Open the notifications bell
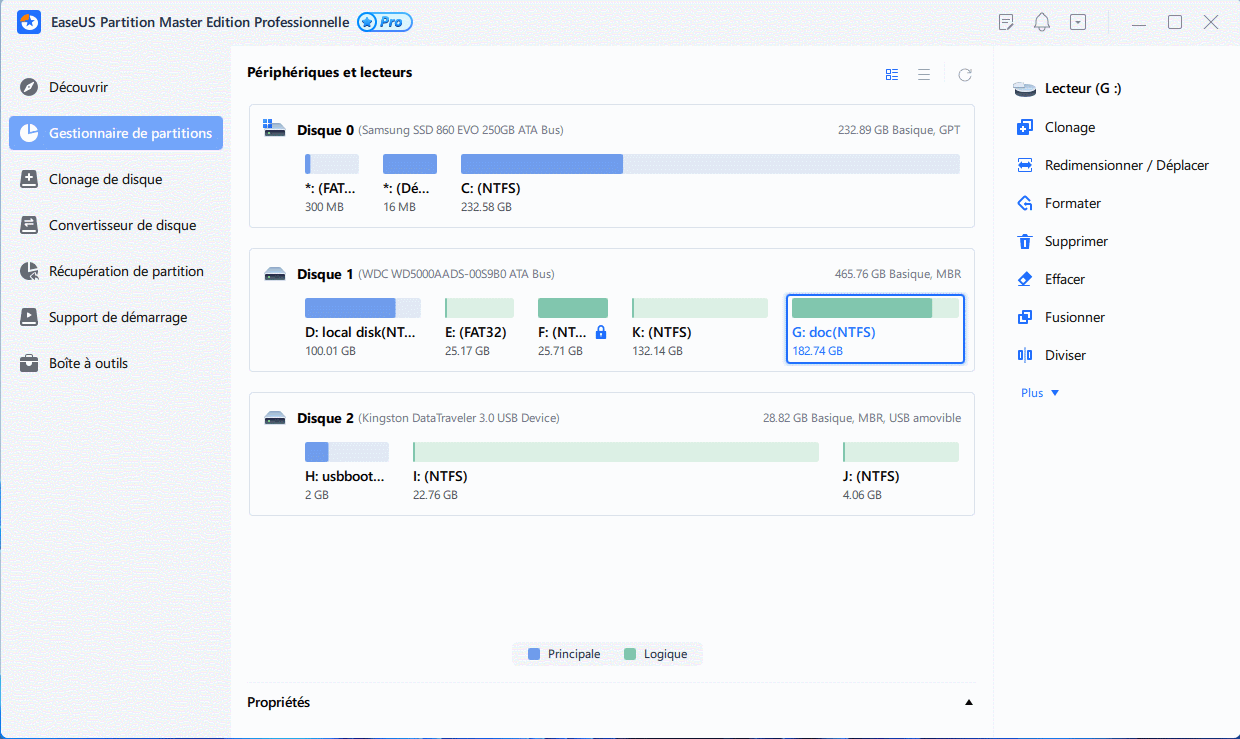Image resolution: width=1240 pixels, height=739 pixels. (x=1042, y=22)
